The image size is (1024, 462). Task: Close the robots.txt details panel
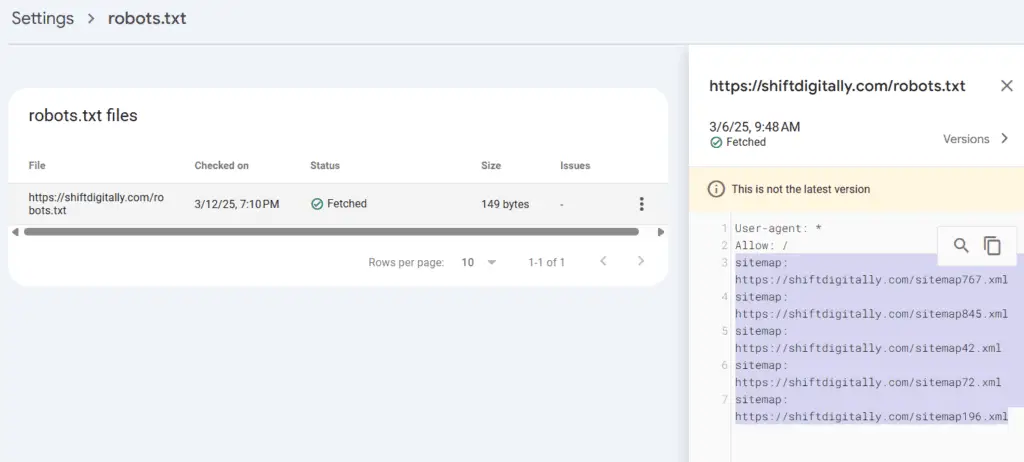1006,86
